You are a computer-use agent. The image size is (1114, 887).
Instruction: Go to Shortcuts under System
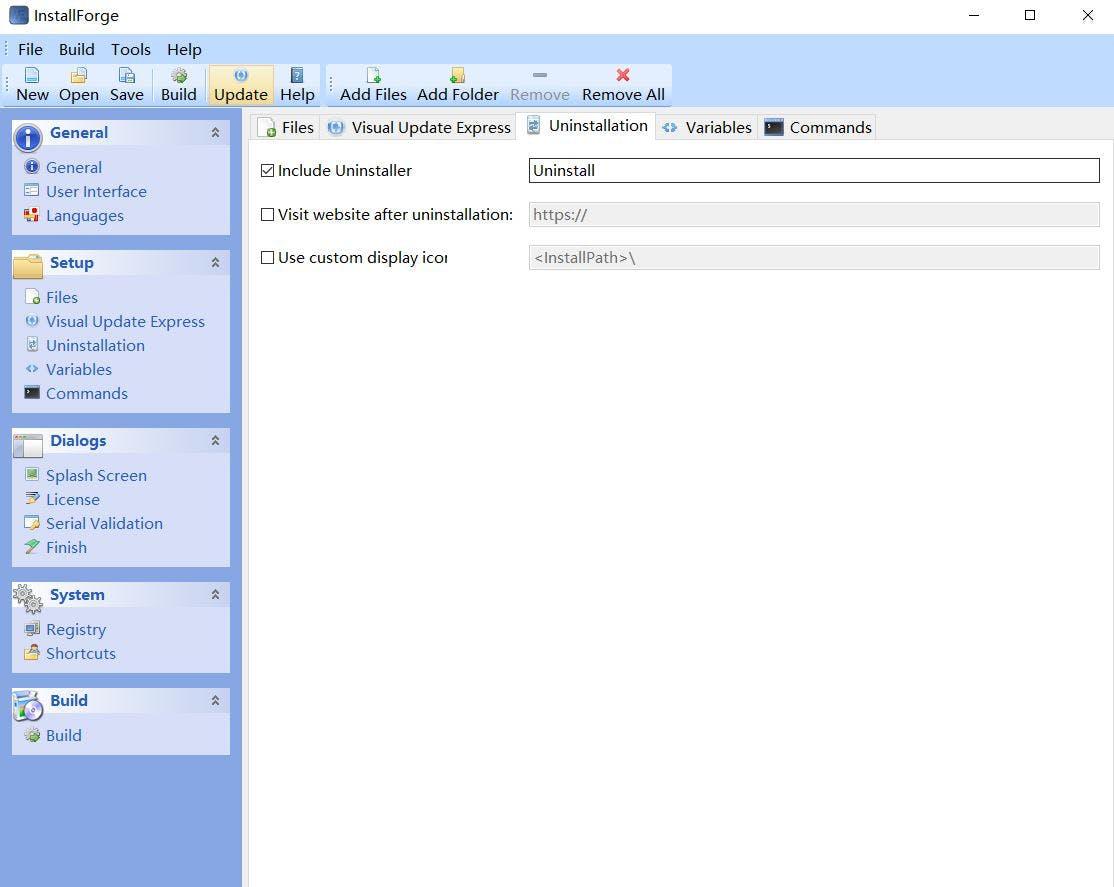80,653
